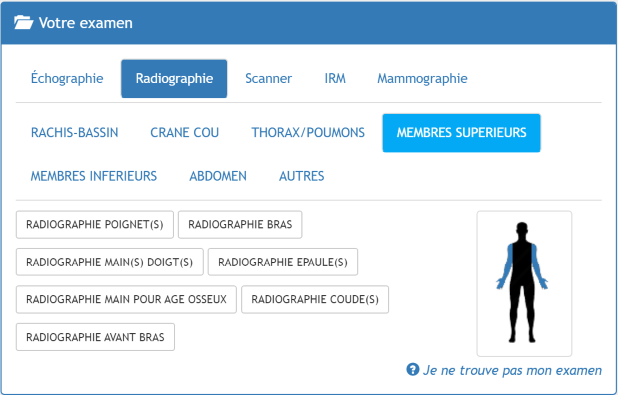This screenshot has width=618, height=395.
Task: Switch to the IRM tab
Action: click(x=335, y=78)
